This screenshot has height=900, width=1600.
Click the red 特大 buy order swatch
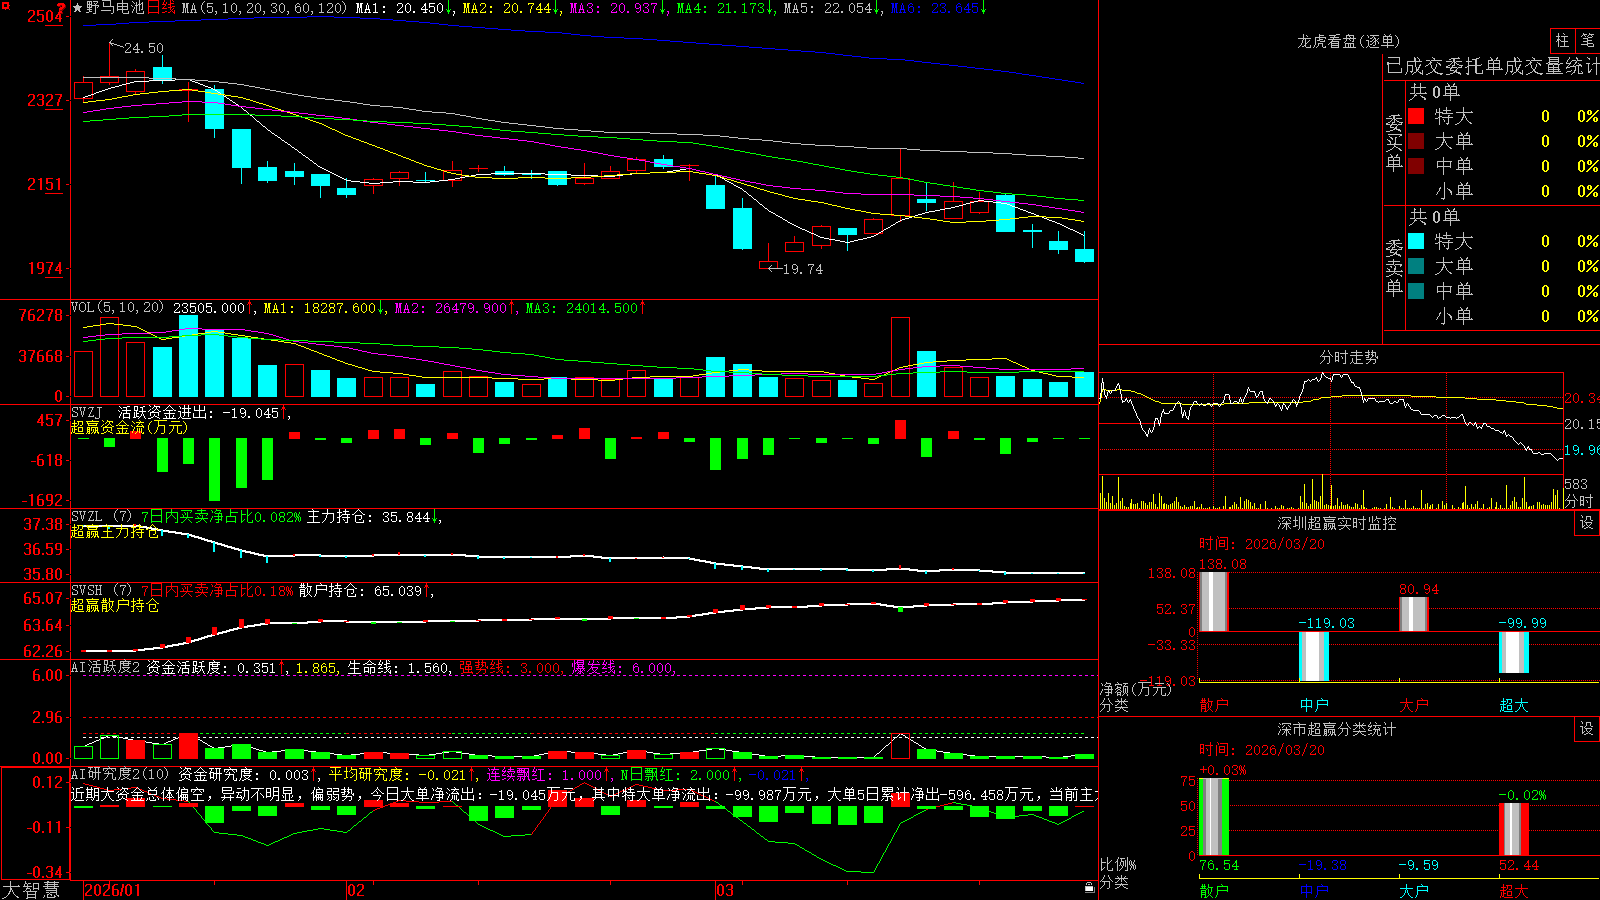point(1416,116)
